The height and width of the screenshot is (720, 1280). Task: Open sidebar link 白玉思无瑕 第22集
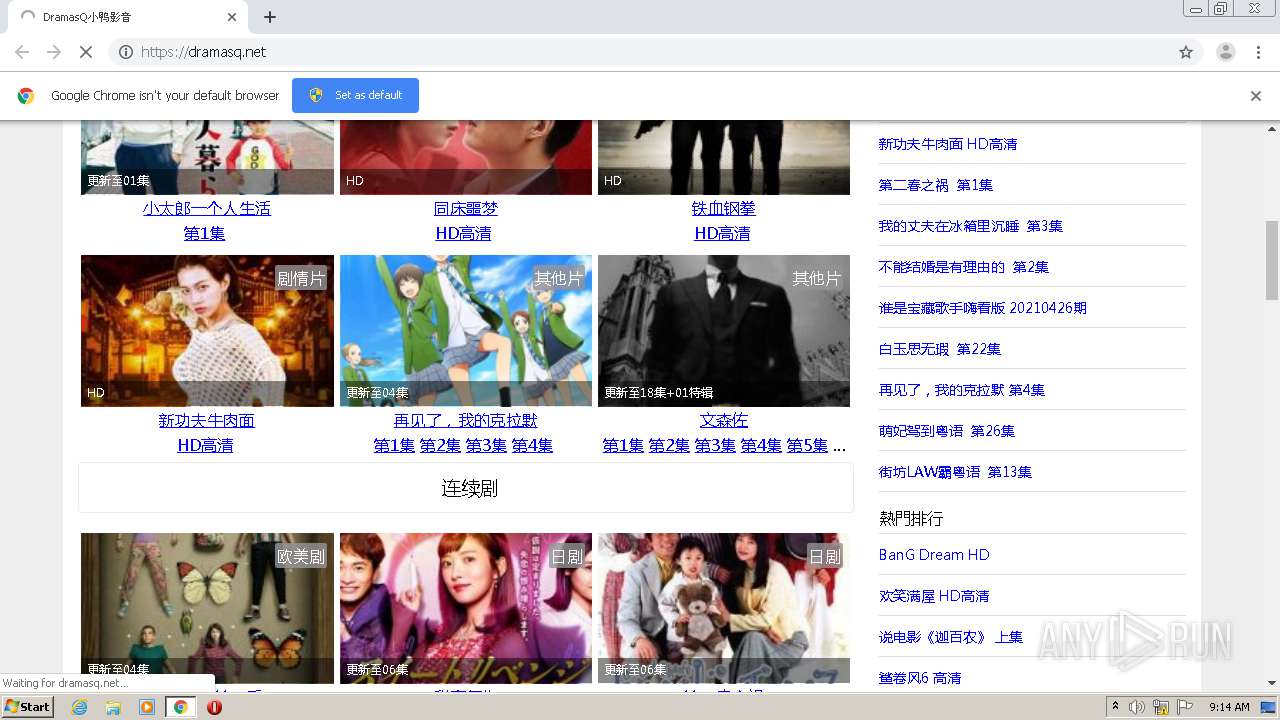pos(940,349)
